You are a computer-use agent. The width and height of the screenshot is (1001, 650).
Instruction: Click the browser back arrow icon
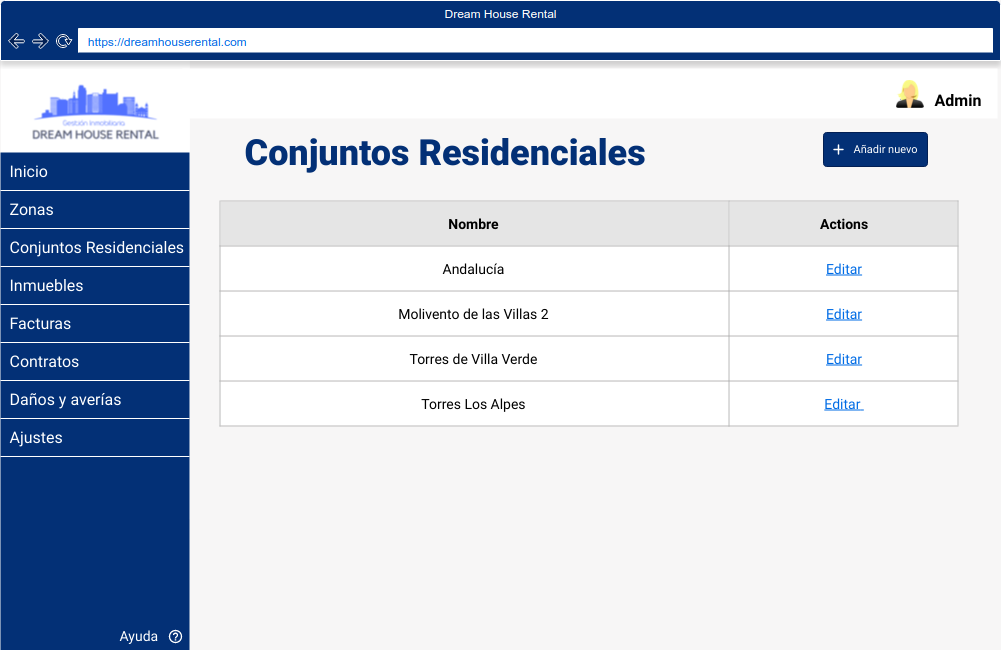click(16, 41)
